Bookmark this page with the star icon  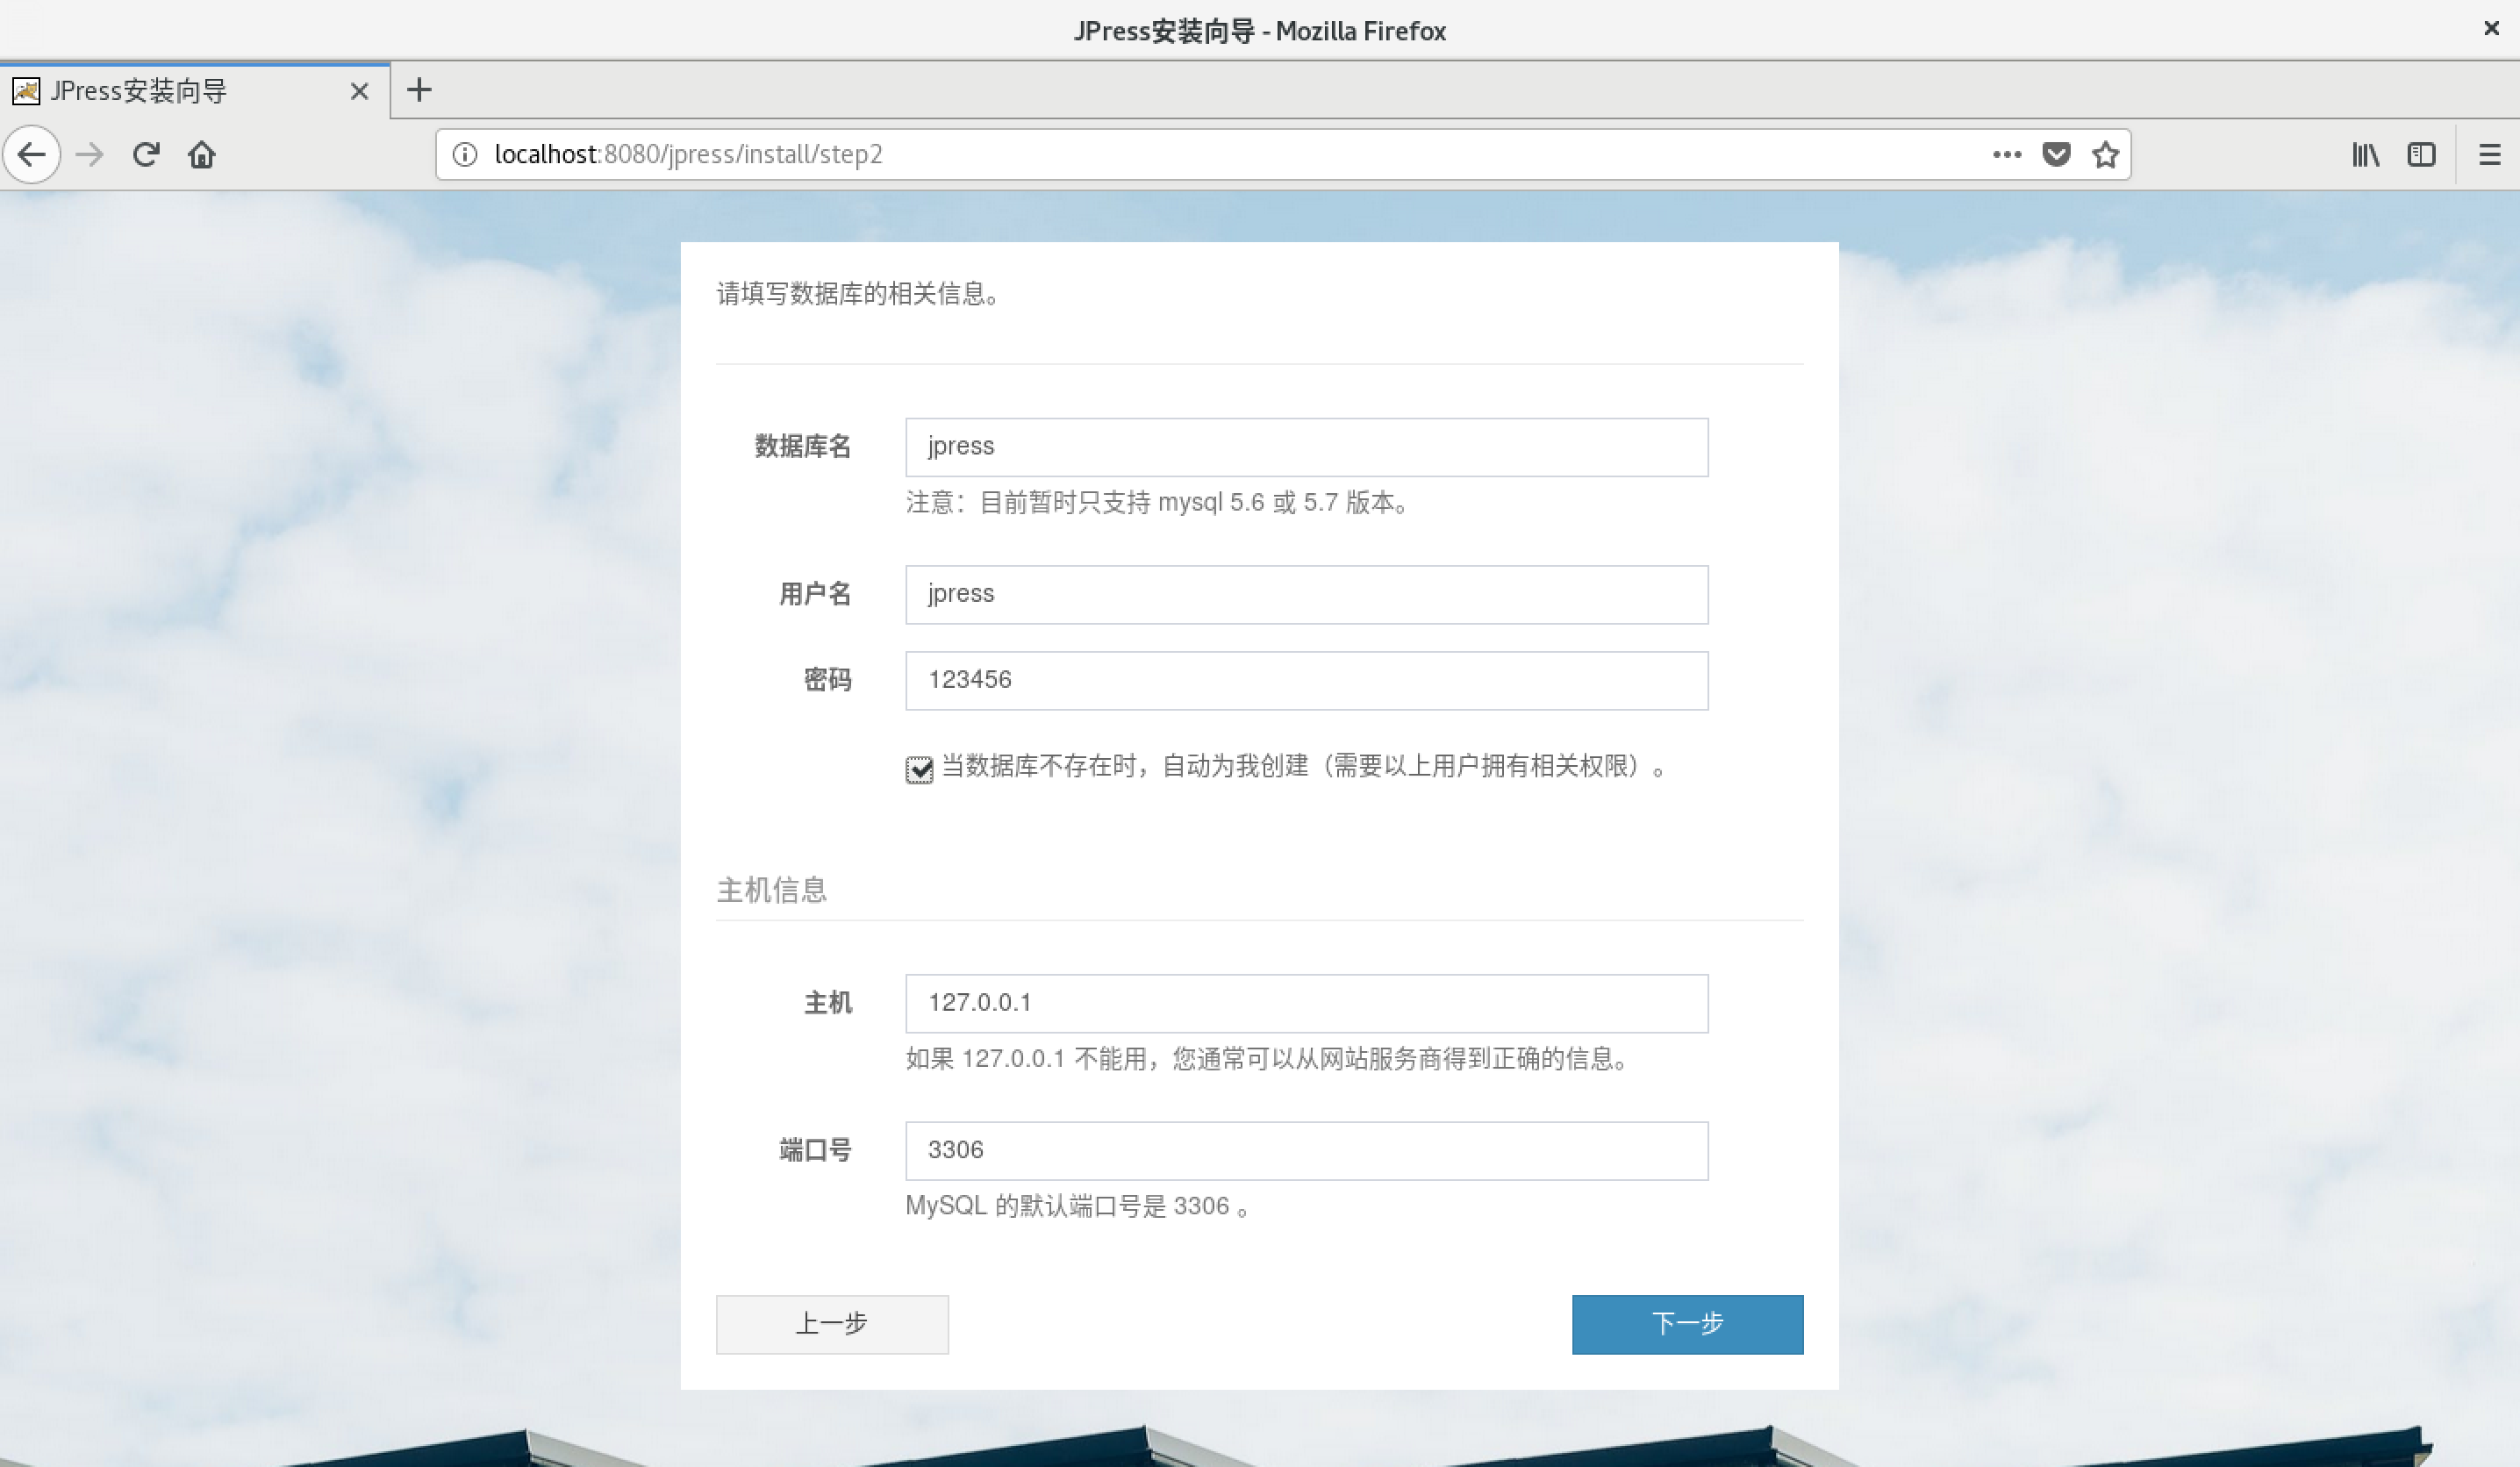click(x=2104, y=154)
